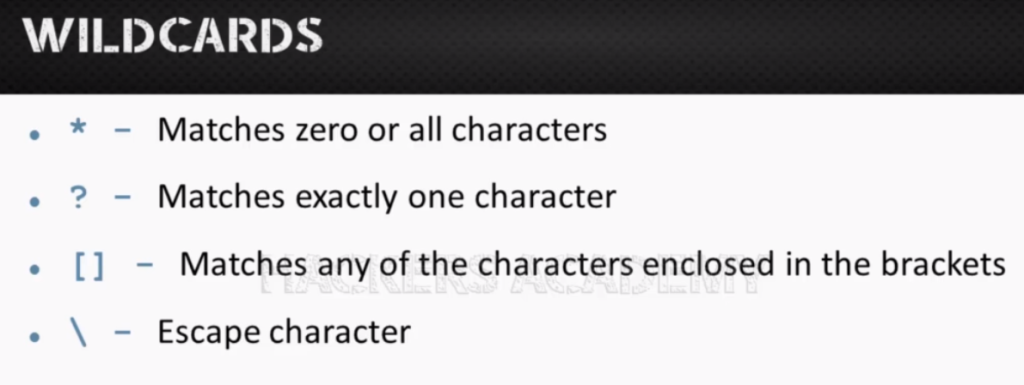Click the dash after the asterisk symbol
This screenshot has width=1024, height=385.
click(122, 130)
